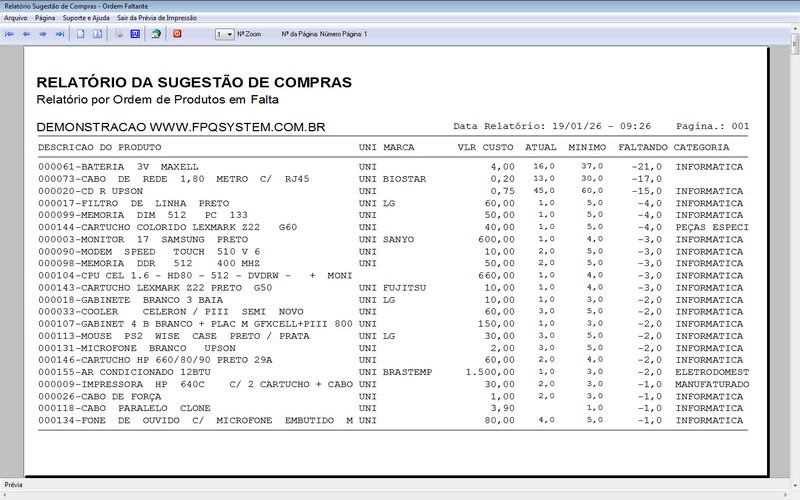Click the 1.500,00 cost value
This screenshot has width=800, height=500.
click(x=490, y=372)
